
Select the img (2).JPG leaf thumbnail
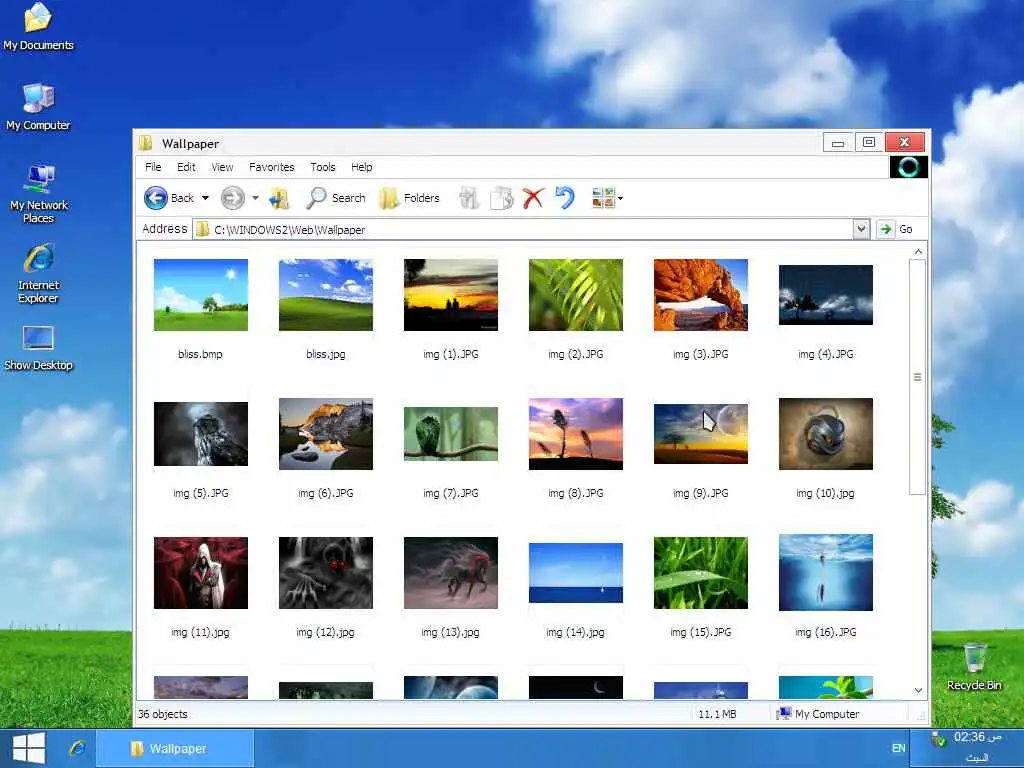(576, 295)
